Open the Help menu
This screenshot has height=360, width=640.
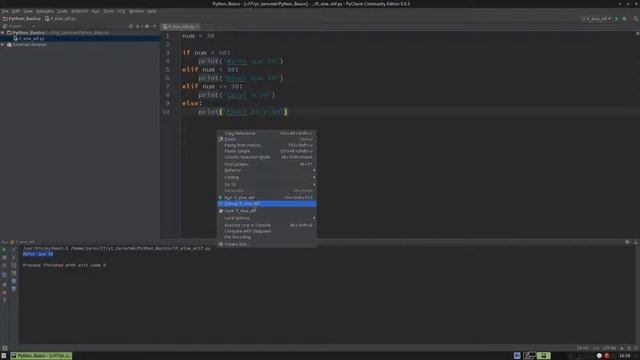click(x=152, y=11)
